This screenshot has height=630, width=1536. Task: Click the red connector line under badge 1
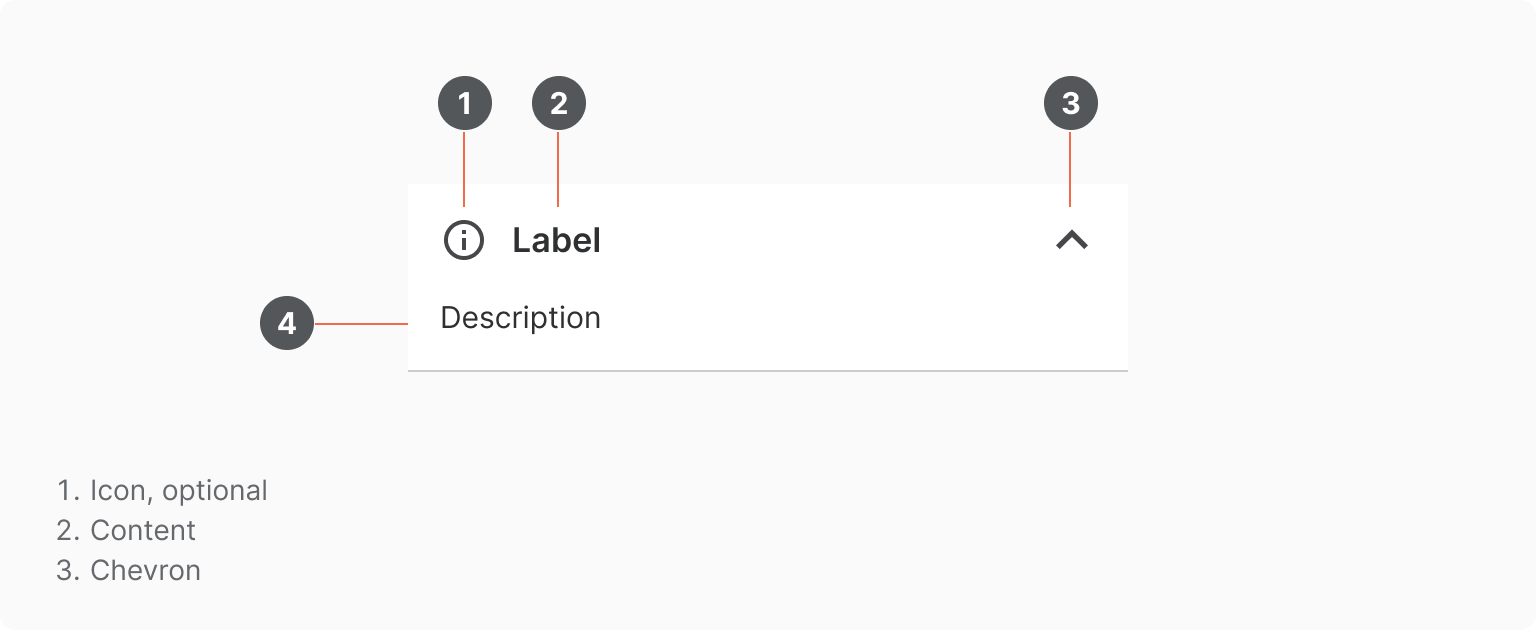[x=464, y=168]
